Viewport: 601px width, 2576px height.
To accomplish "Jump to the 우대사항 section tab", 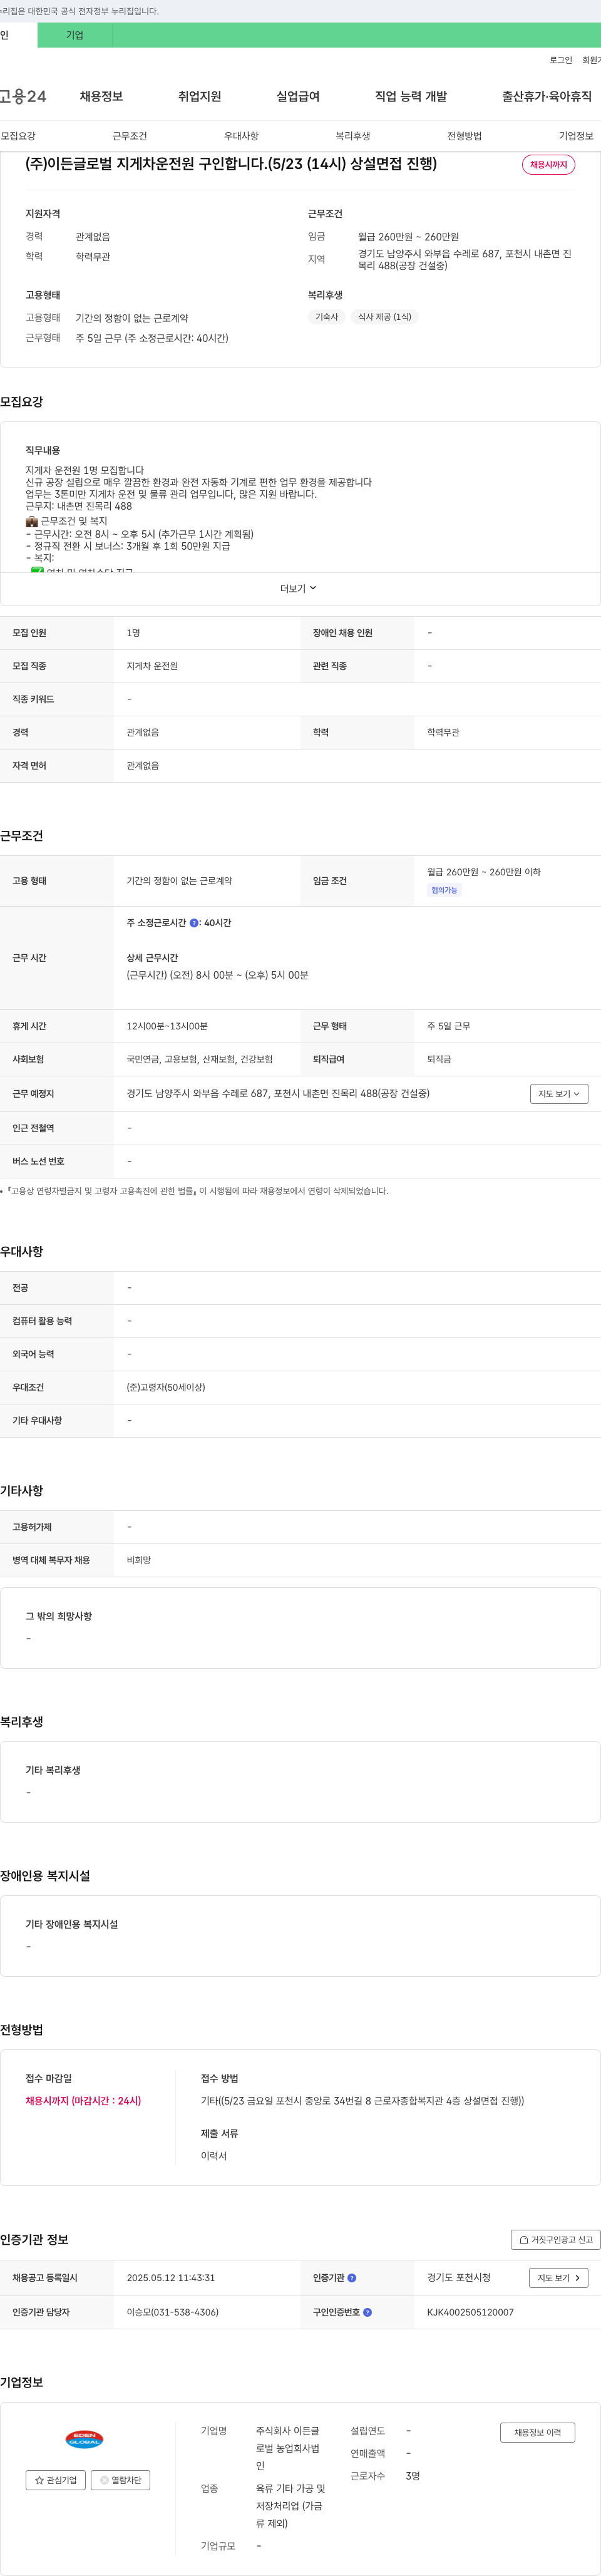I will tap(241, 136).
